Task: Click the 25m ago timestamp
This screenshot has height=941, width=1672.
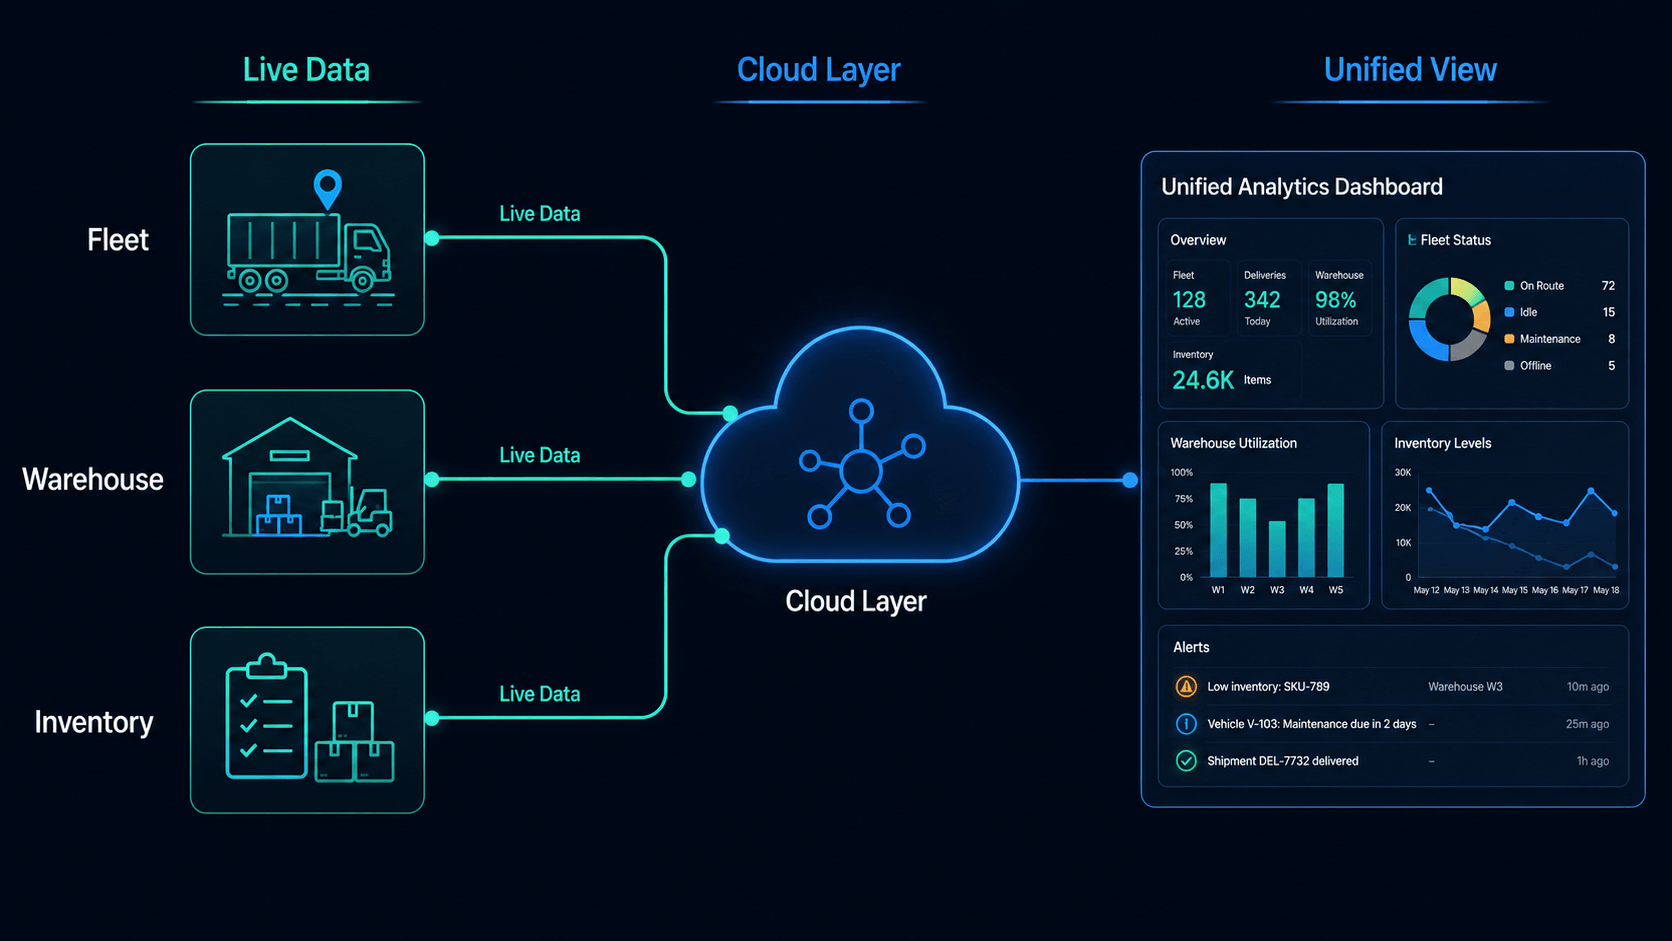Action: pos(1588,724)
